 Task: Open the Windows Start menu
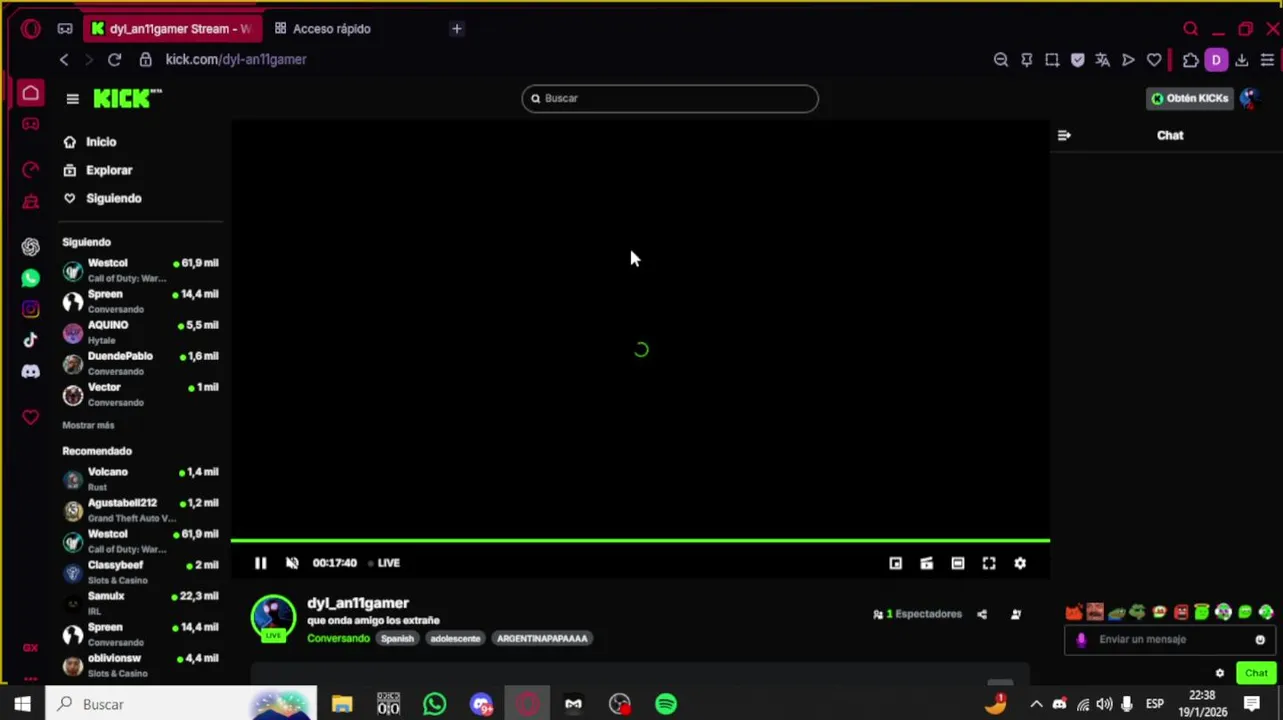click(x=22, y=704)
